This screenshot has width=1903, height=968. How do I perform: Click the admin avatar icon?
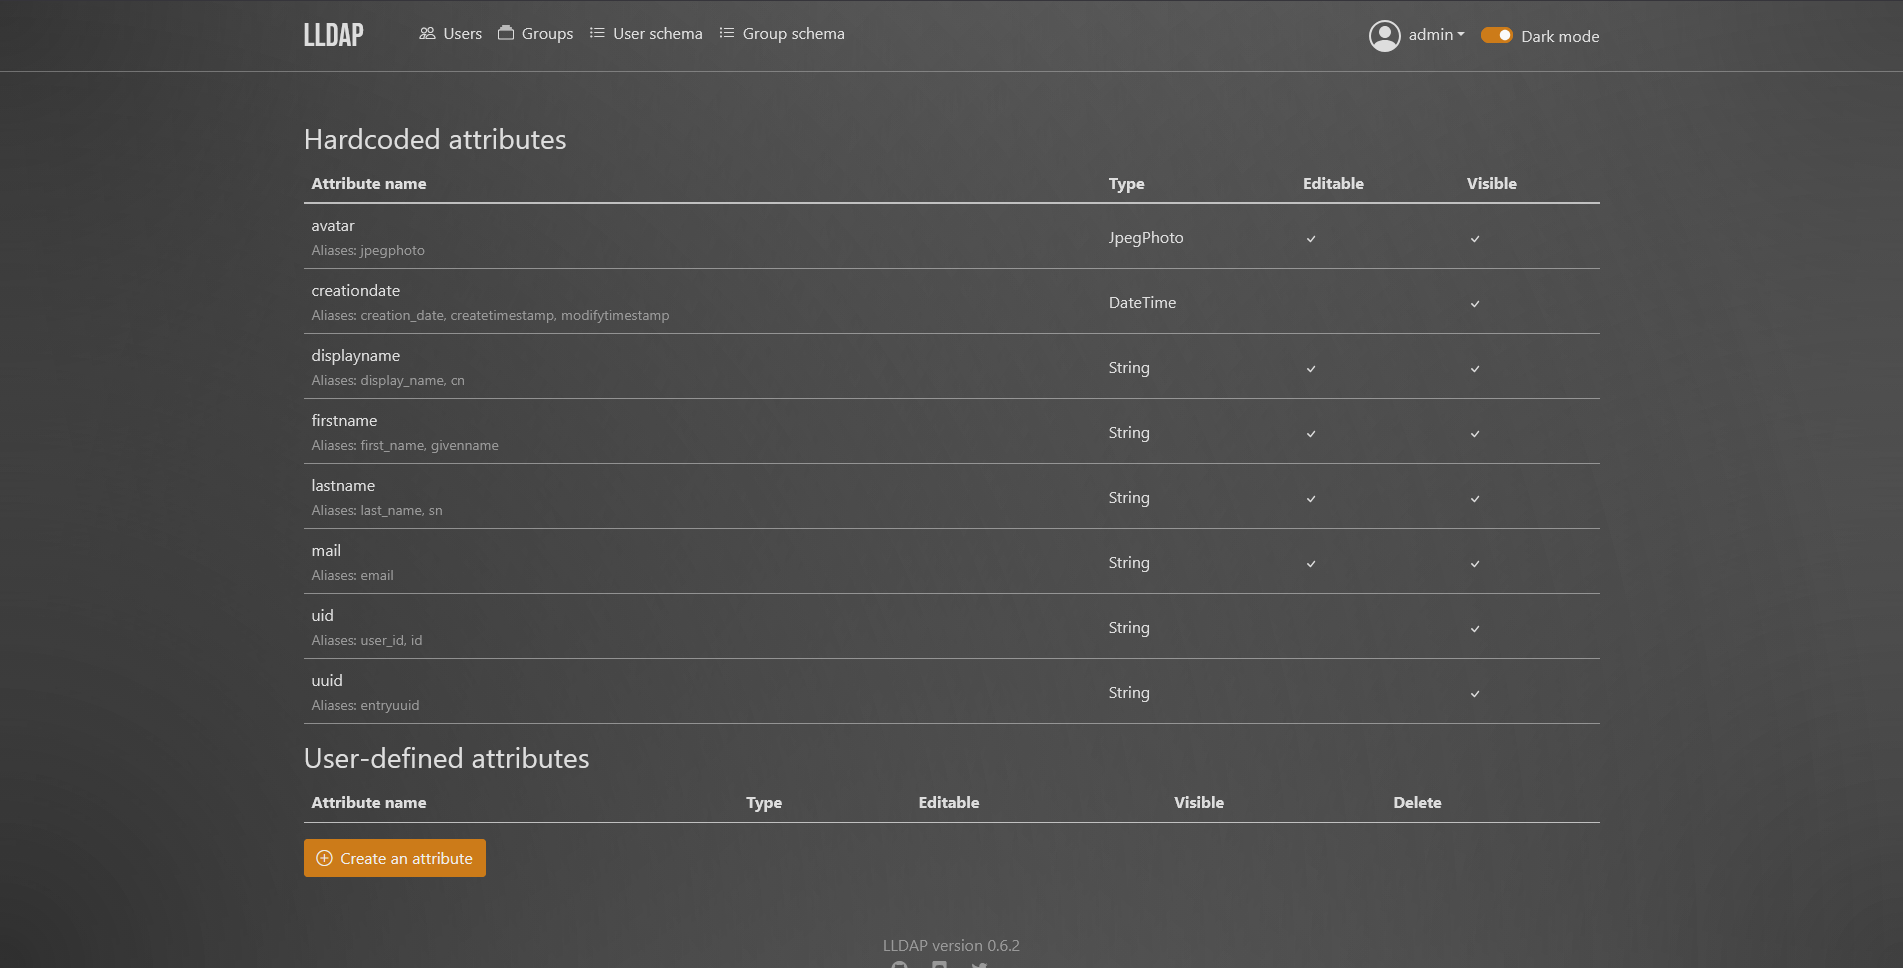(1384, 36)
